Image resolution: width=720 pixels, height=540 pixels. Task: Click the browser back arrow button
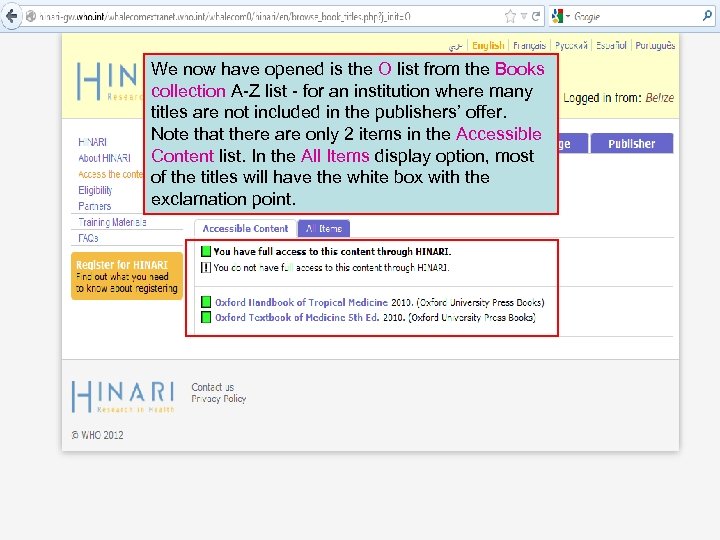pos(11,17)
